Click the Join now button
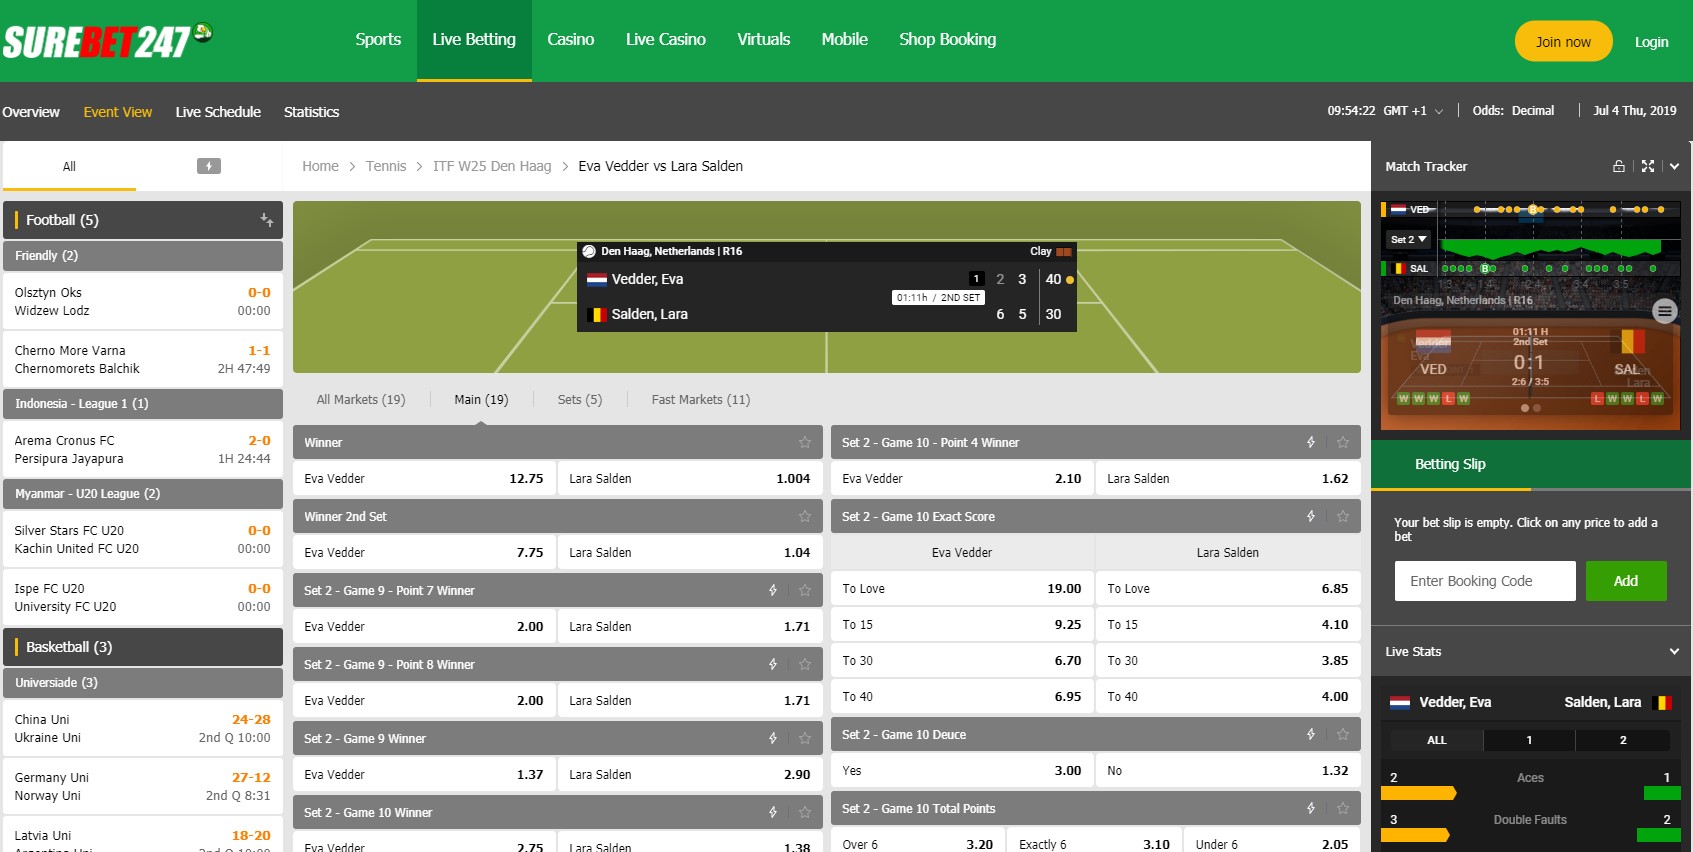The height and width of the screenshot is (852, 1693). coord(1563,41)
